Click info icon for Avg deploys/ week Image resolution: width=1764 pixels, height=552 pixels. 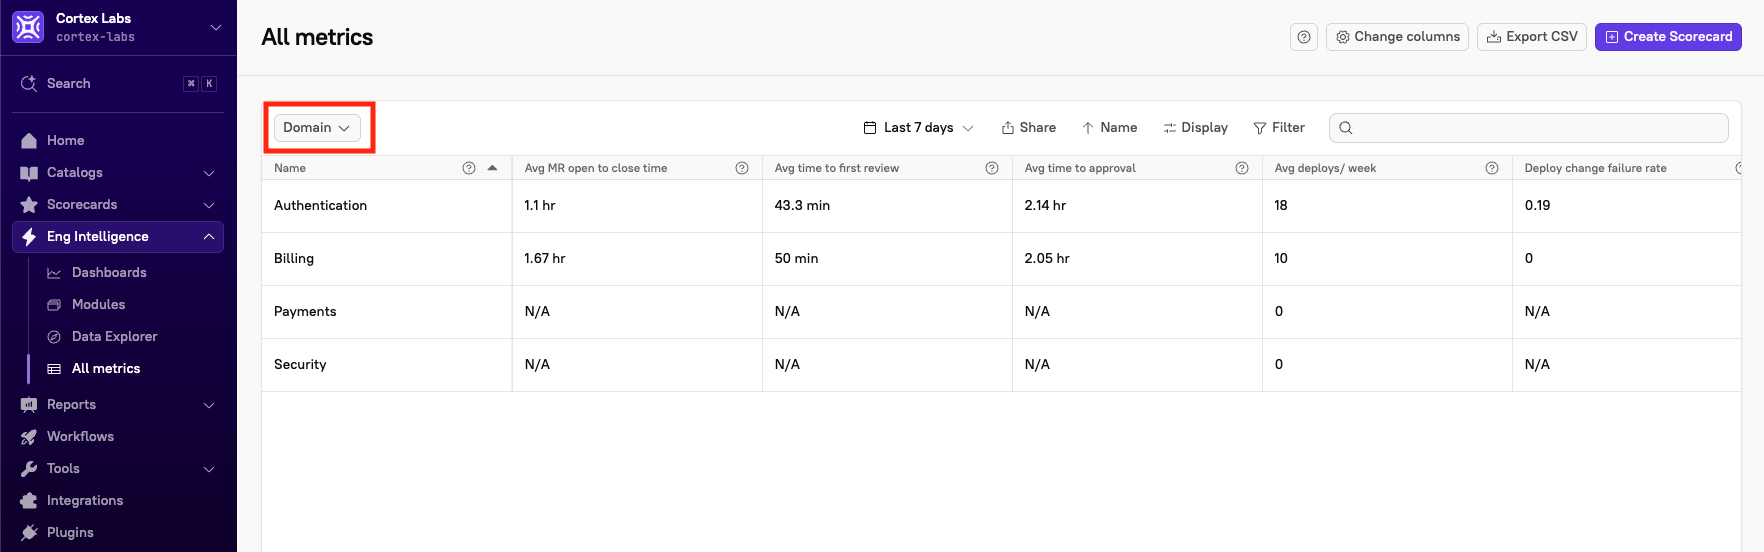pos(1492,168)
